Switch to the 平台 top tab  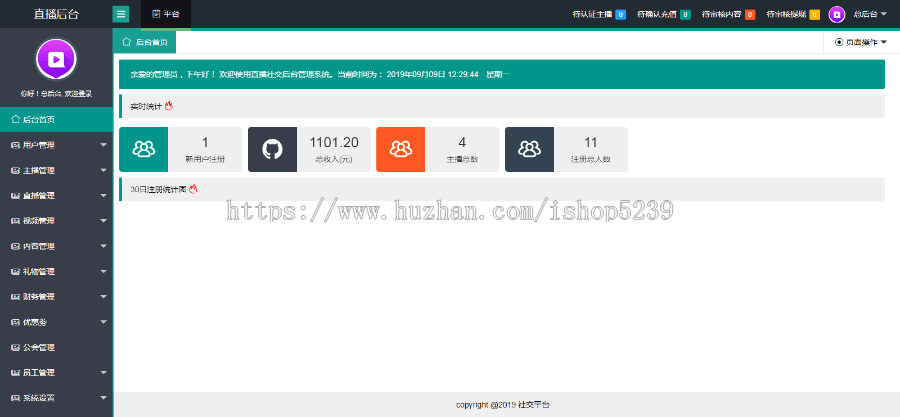tap(166, 14)
